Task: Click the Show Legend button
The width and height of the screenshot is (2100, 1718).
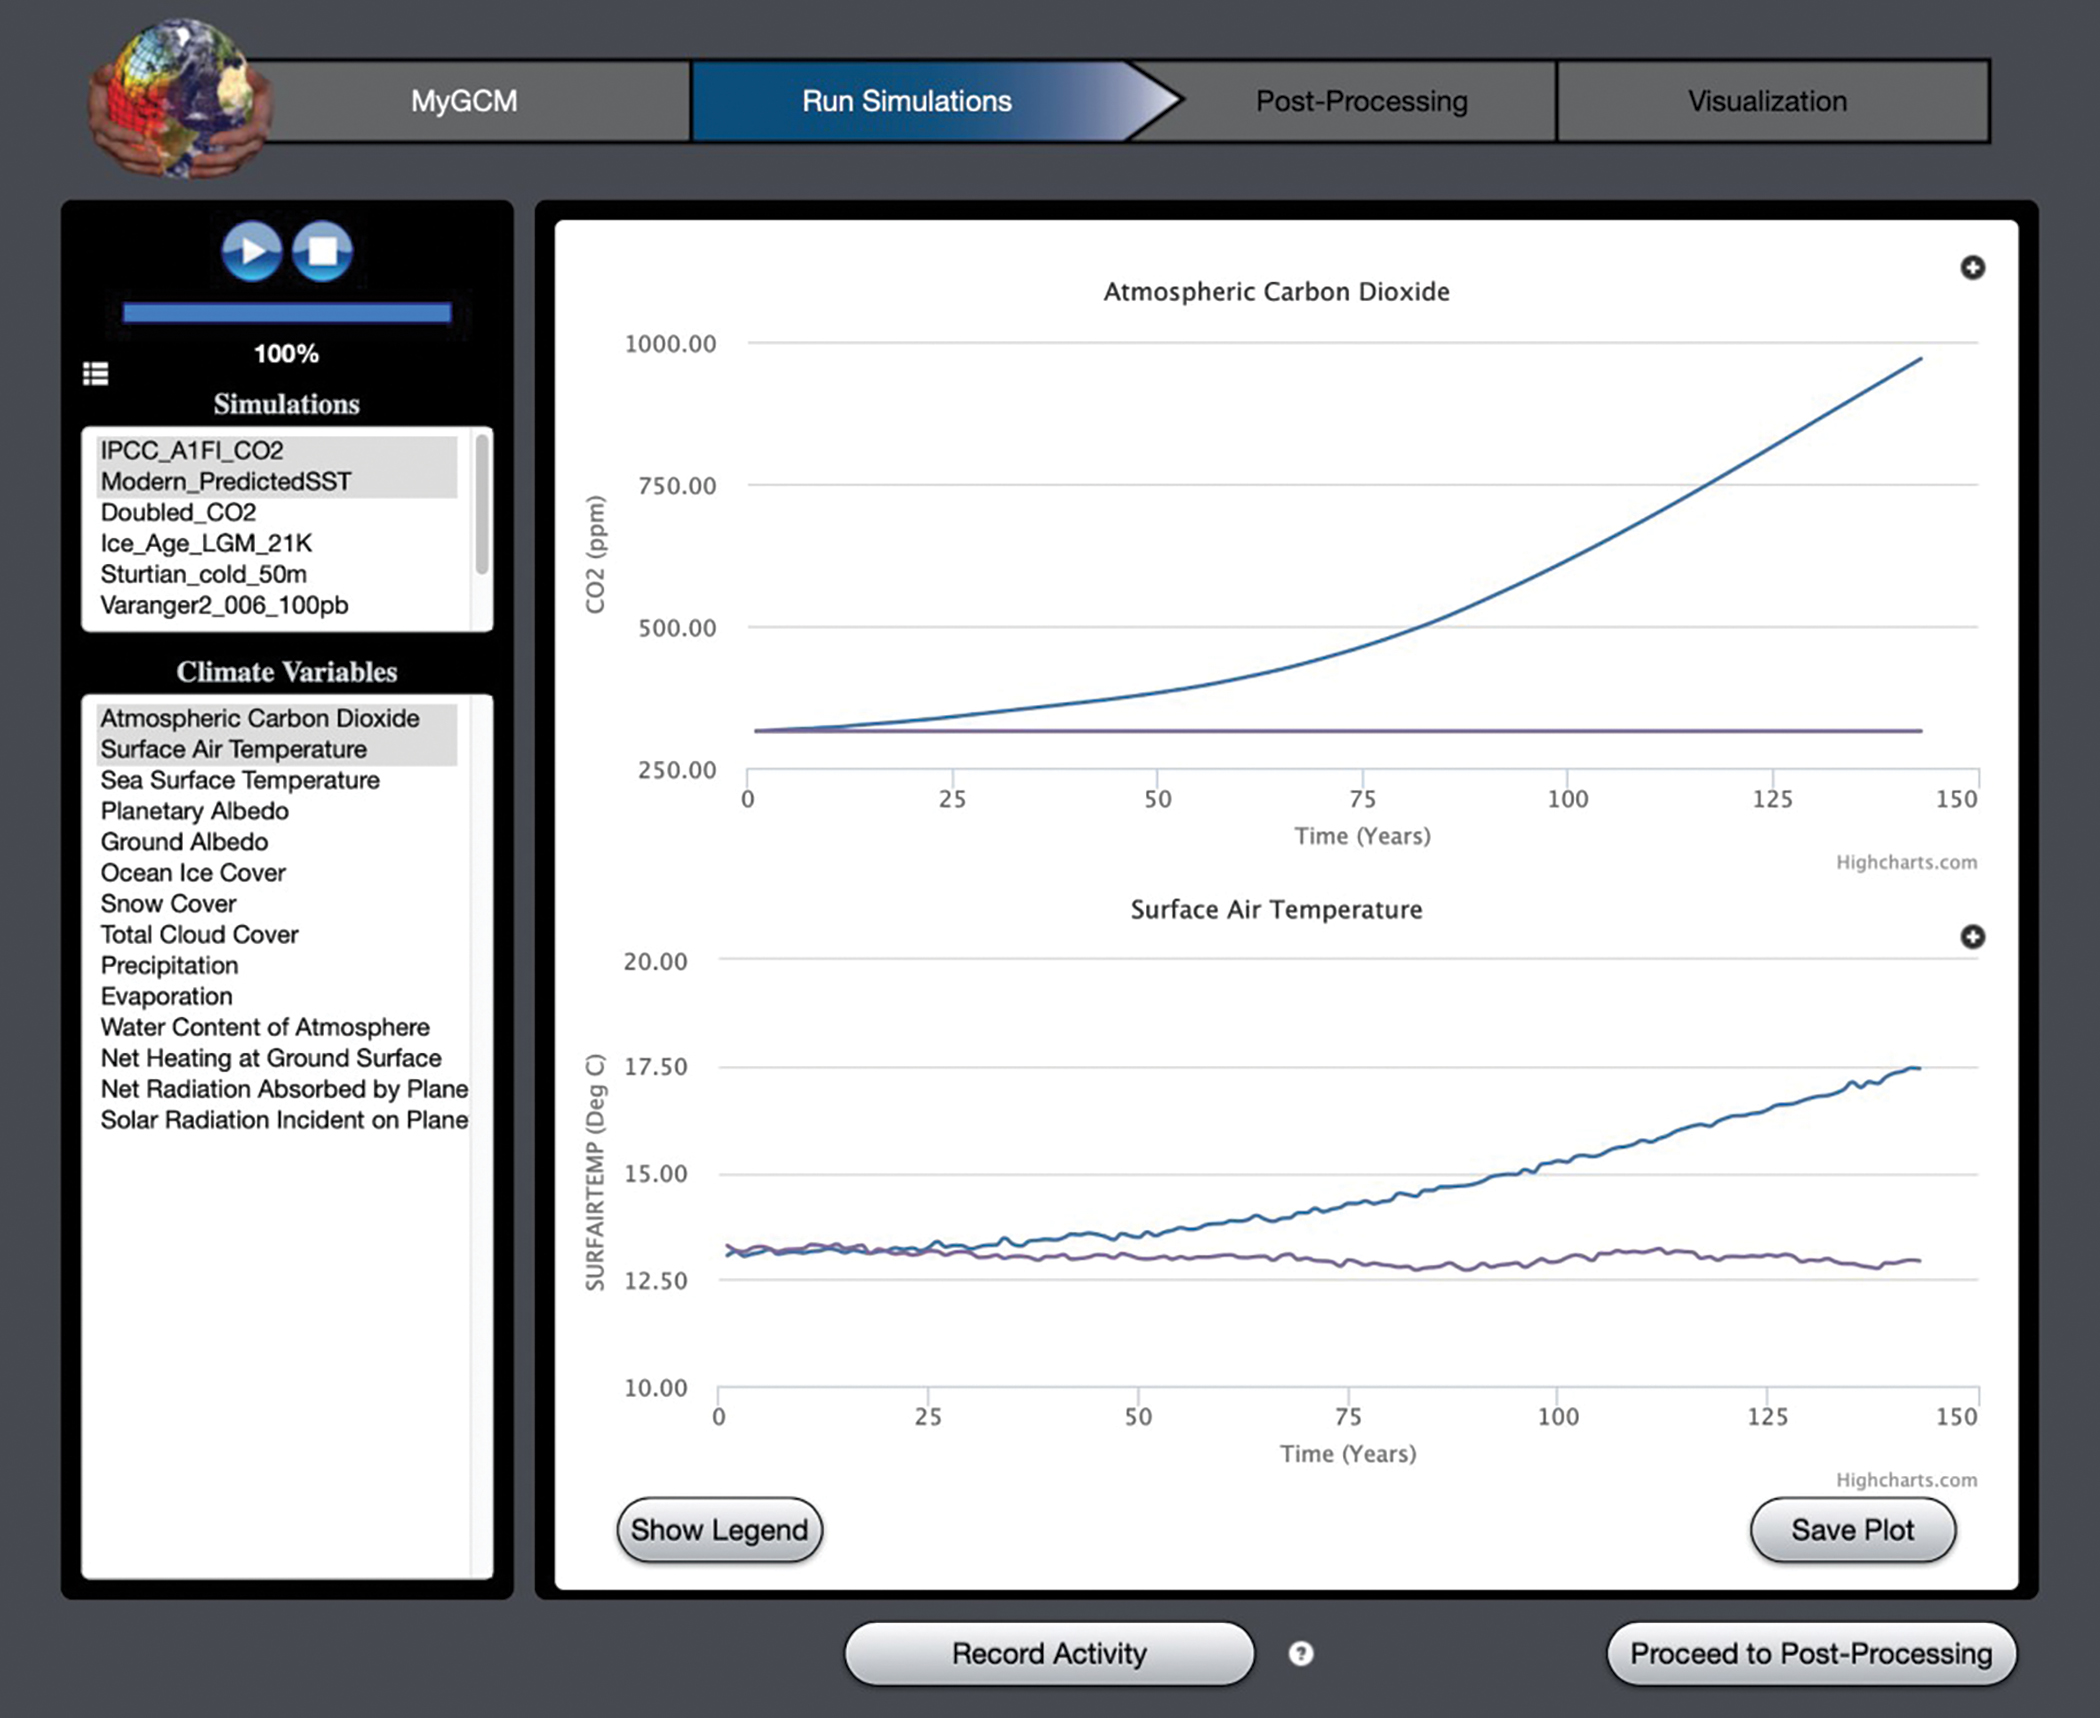Action: pos(719,1530)
